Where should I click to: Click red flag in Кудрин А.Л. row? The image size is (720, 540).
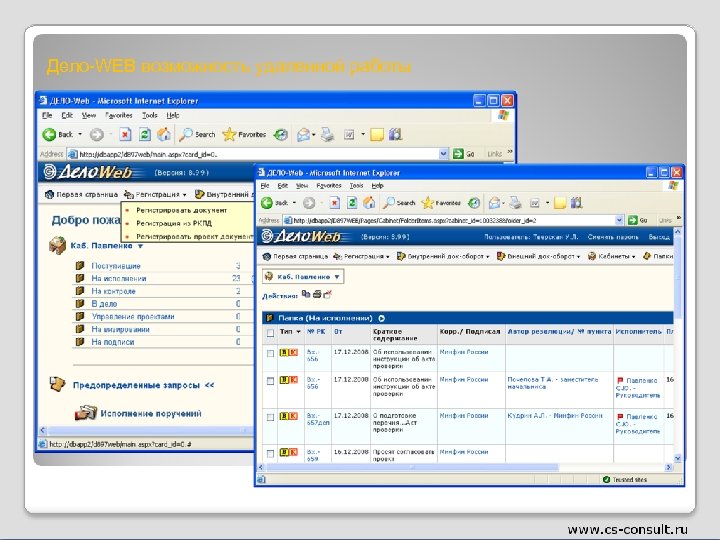point(620,416)
